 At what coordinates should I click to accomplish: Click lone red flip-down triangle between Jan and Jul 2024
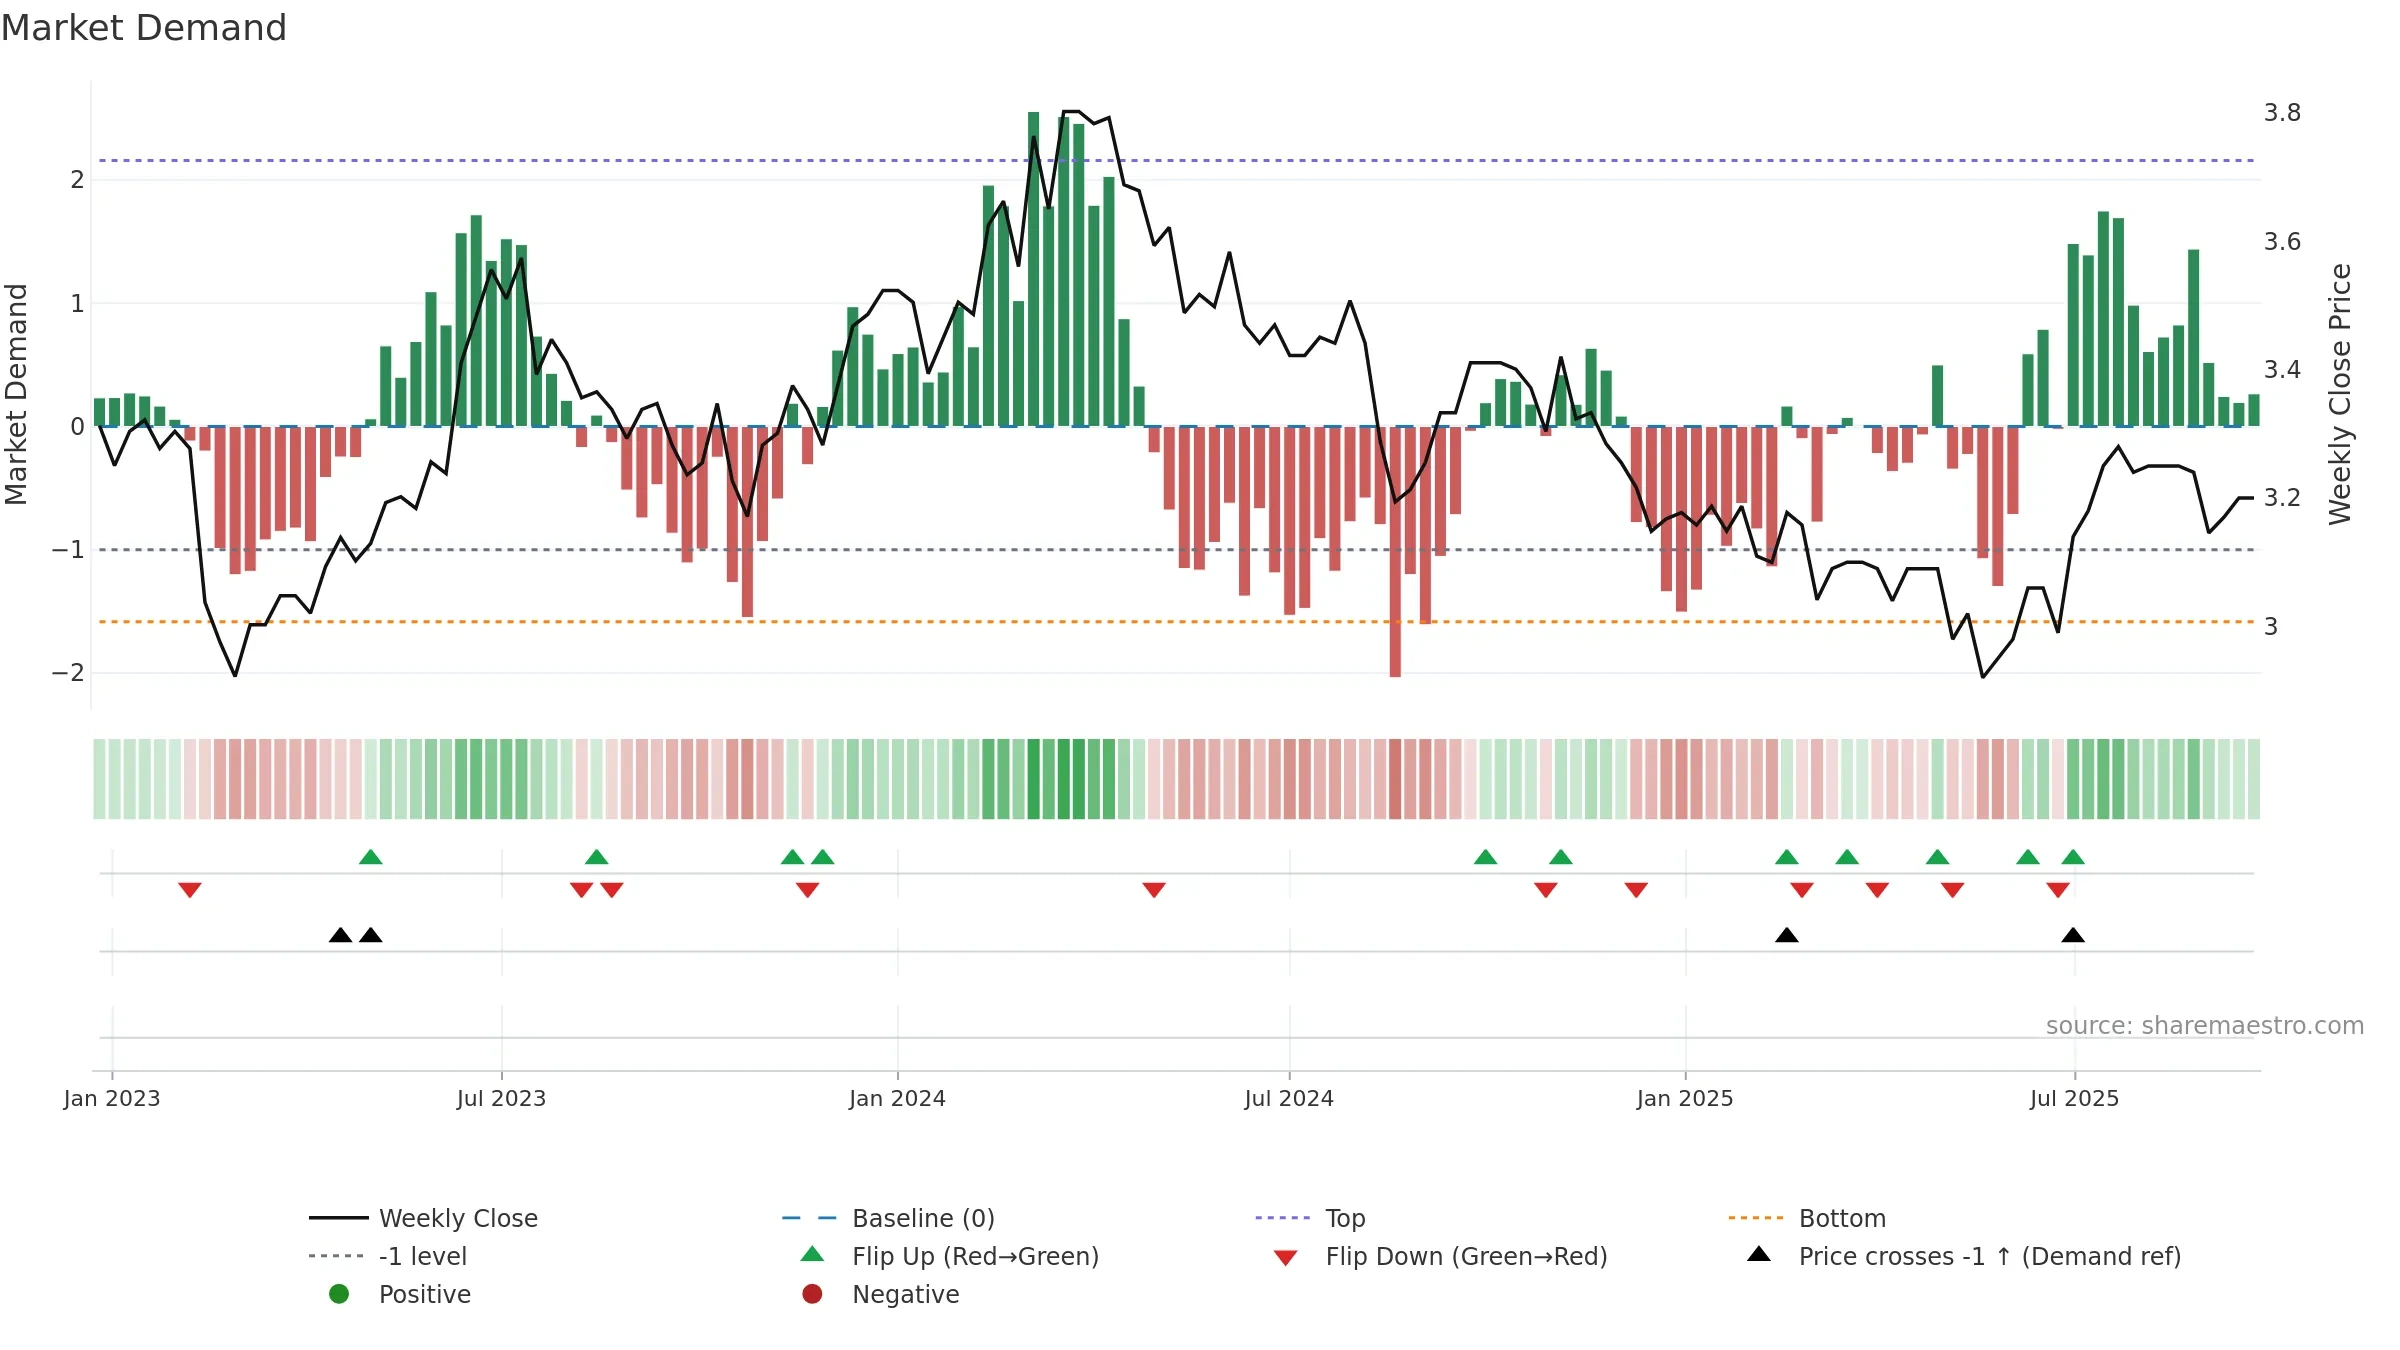1154,890
